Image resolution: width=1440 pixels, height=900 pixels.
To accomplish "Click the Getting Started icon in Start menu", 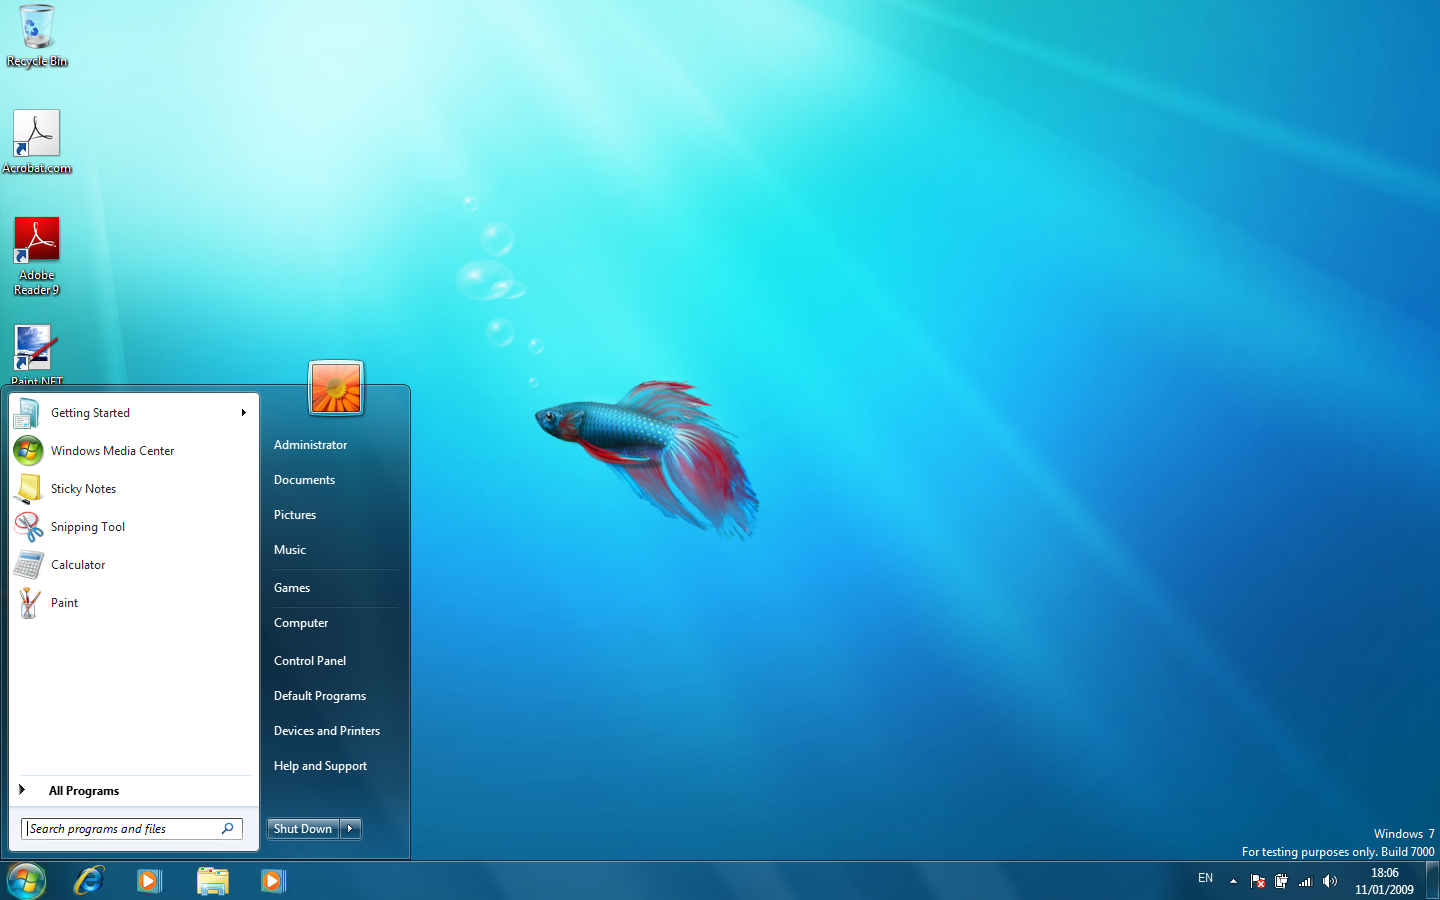I will click(x=28, y=413).
